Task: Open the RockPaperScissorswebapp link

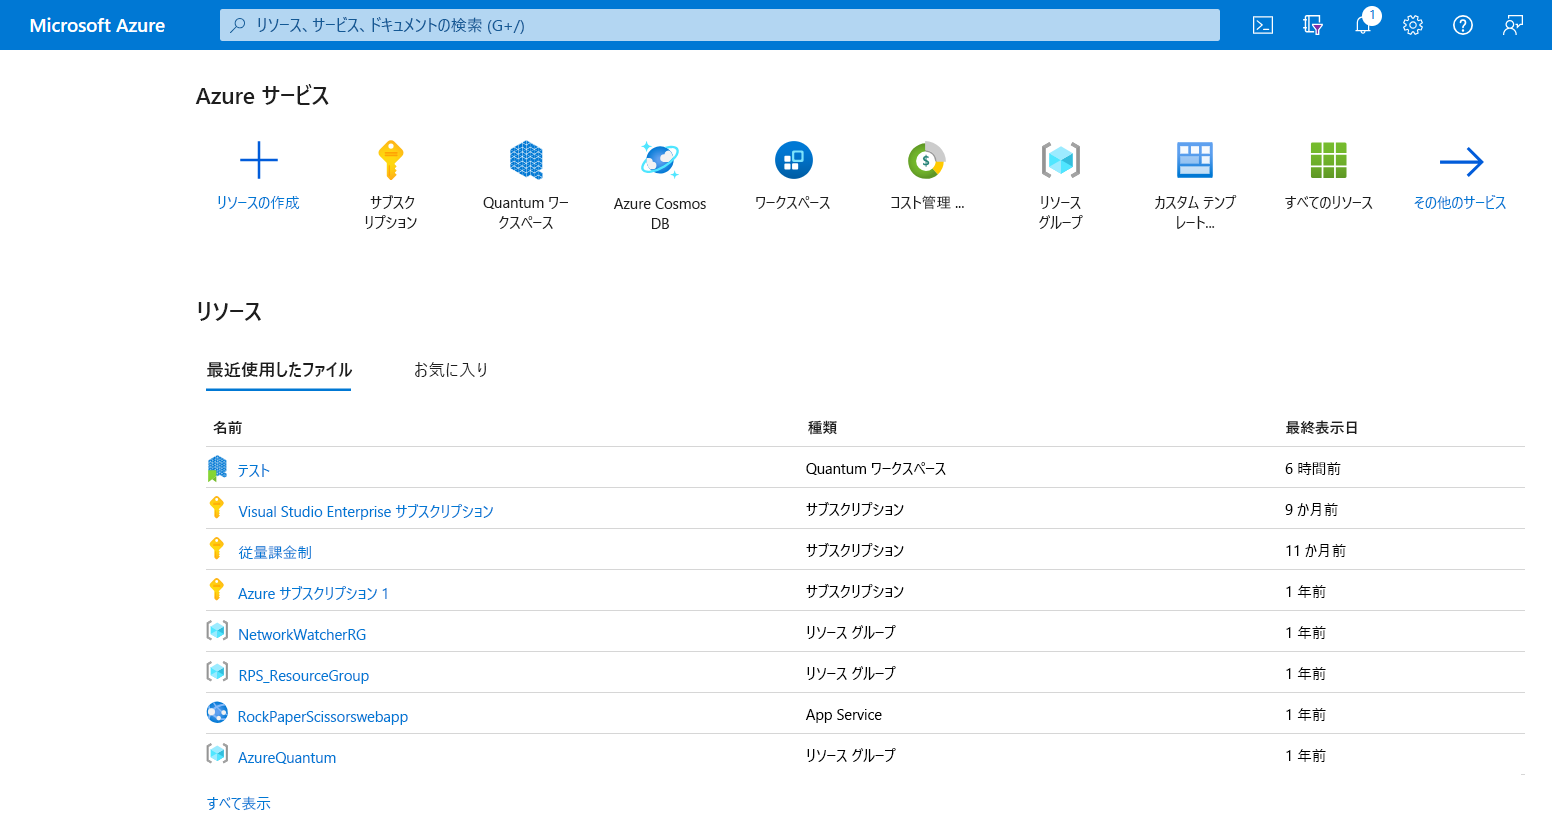Action: (323, 717)
